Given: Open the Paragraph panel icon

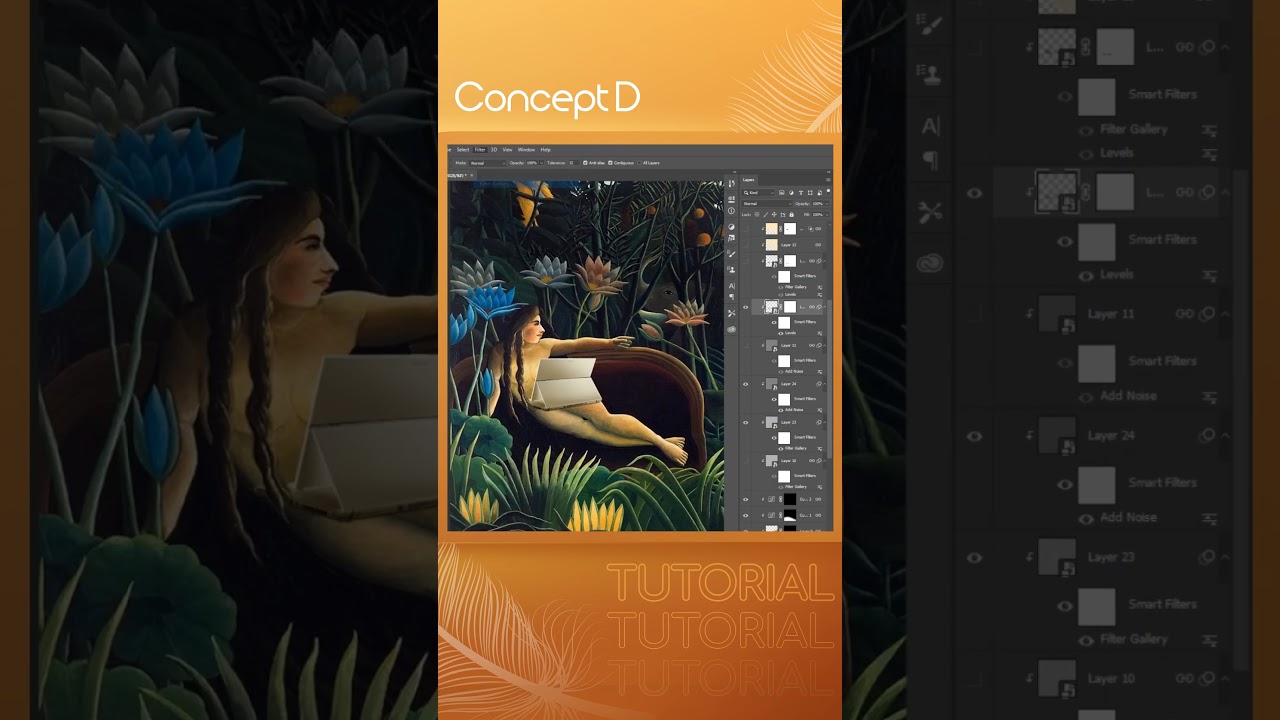Looking at the screenshot, I should pos(731,297).
